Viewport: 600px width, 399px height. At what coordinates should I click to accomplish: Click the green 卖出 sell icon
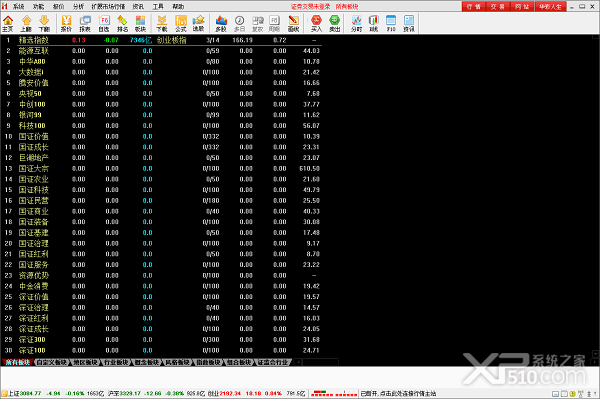click(334, 23)
